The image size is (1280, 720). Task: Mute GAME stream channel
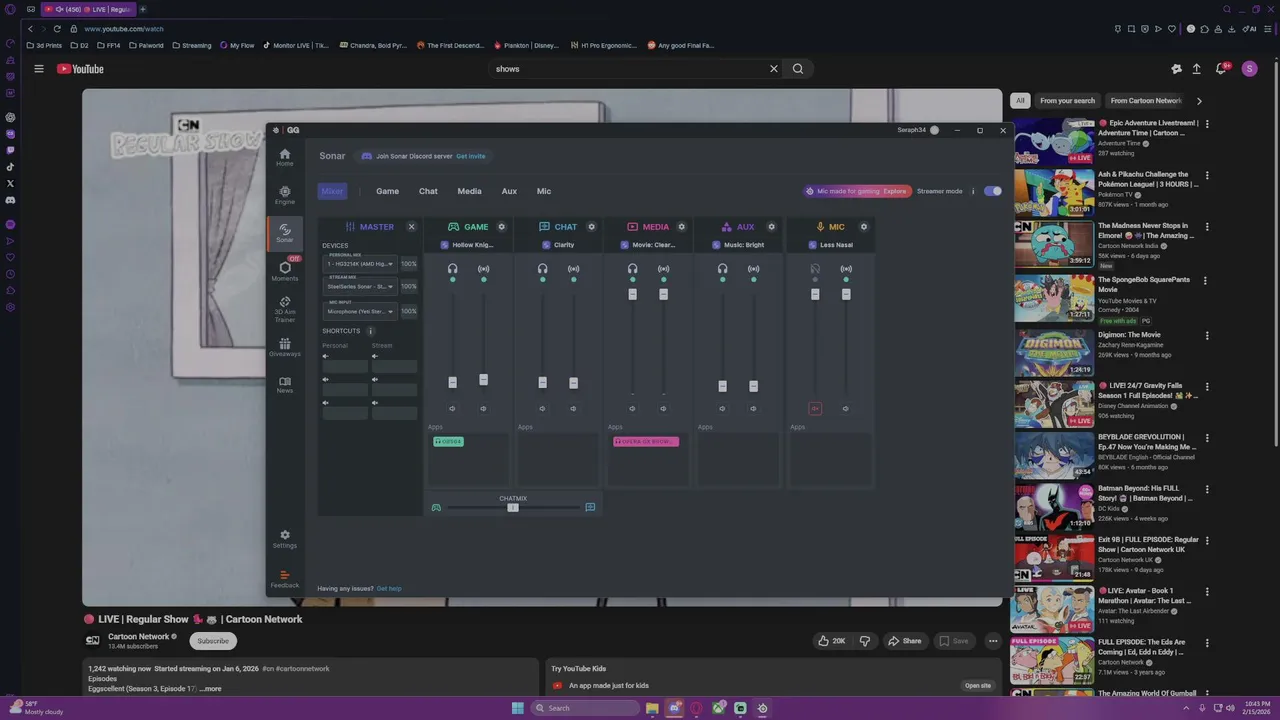[483, 409]
